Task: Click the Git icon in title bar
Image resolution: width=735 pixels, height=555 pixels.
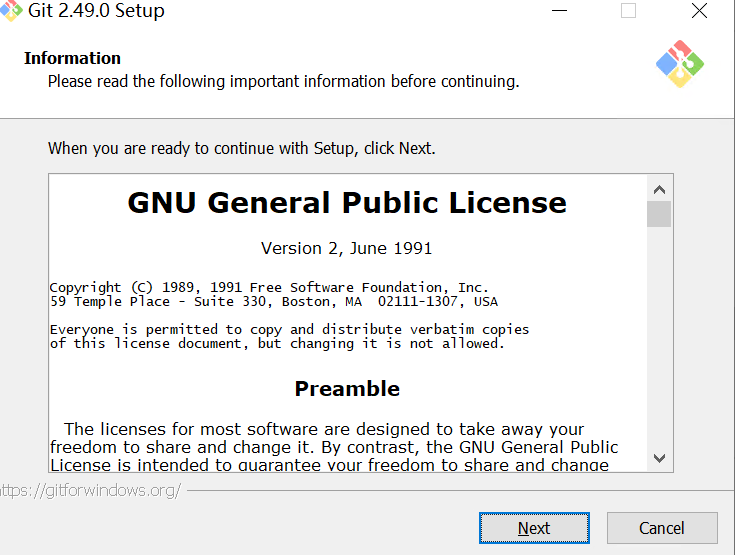Action: 11,10
